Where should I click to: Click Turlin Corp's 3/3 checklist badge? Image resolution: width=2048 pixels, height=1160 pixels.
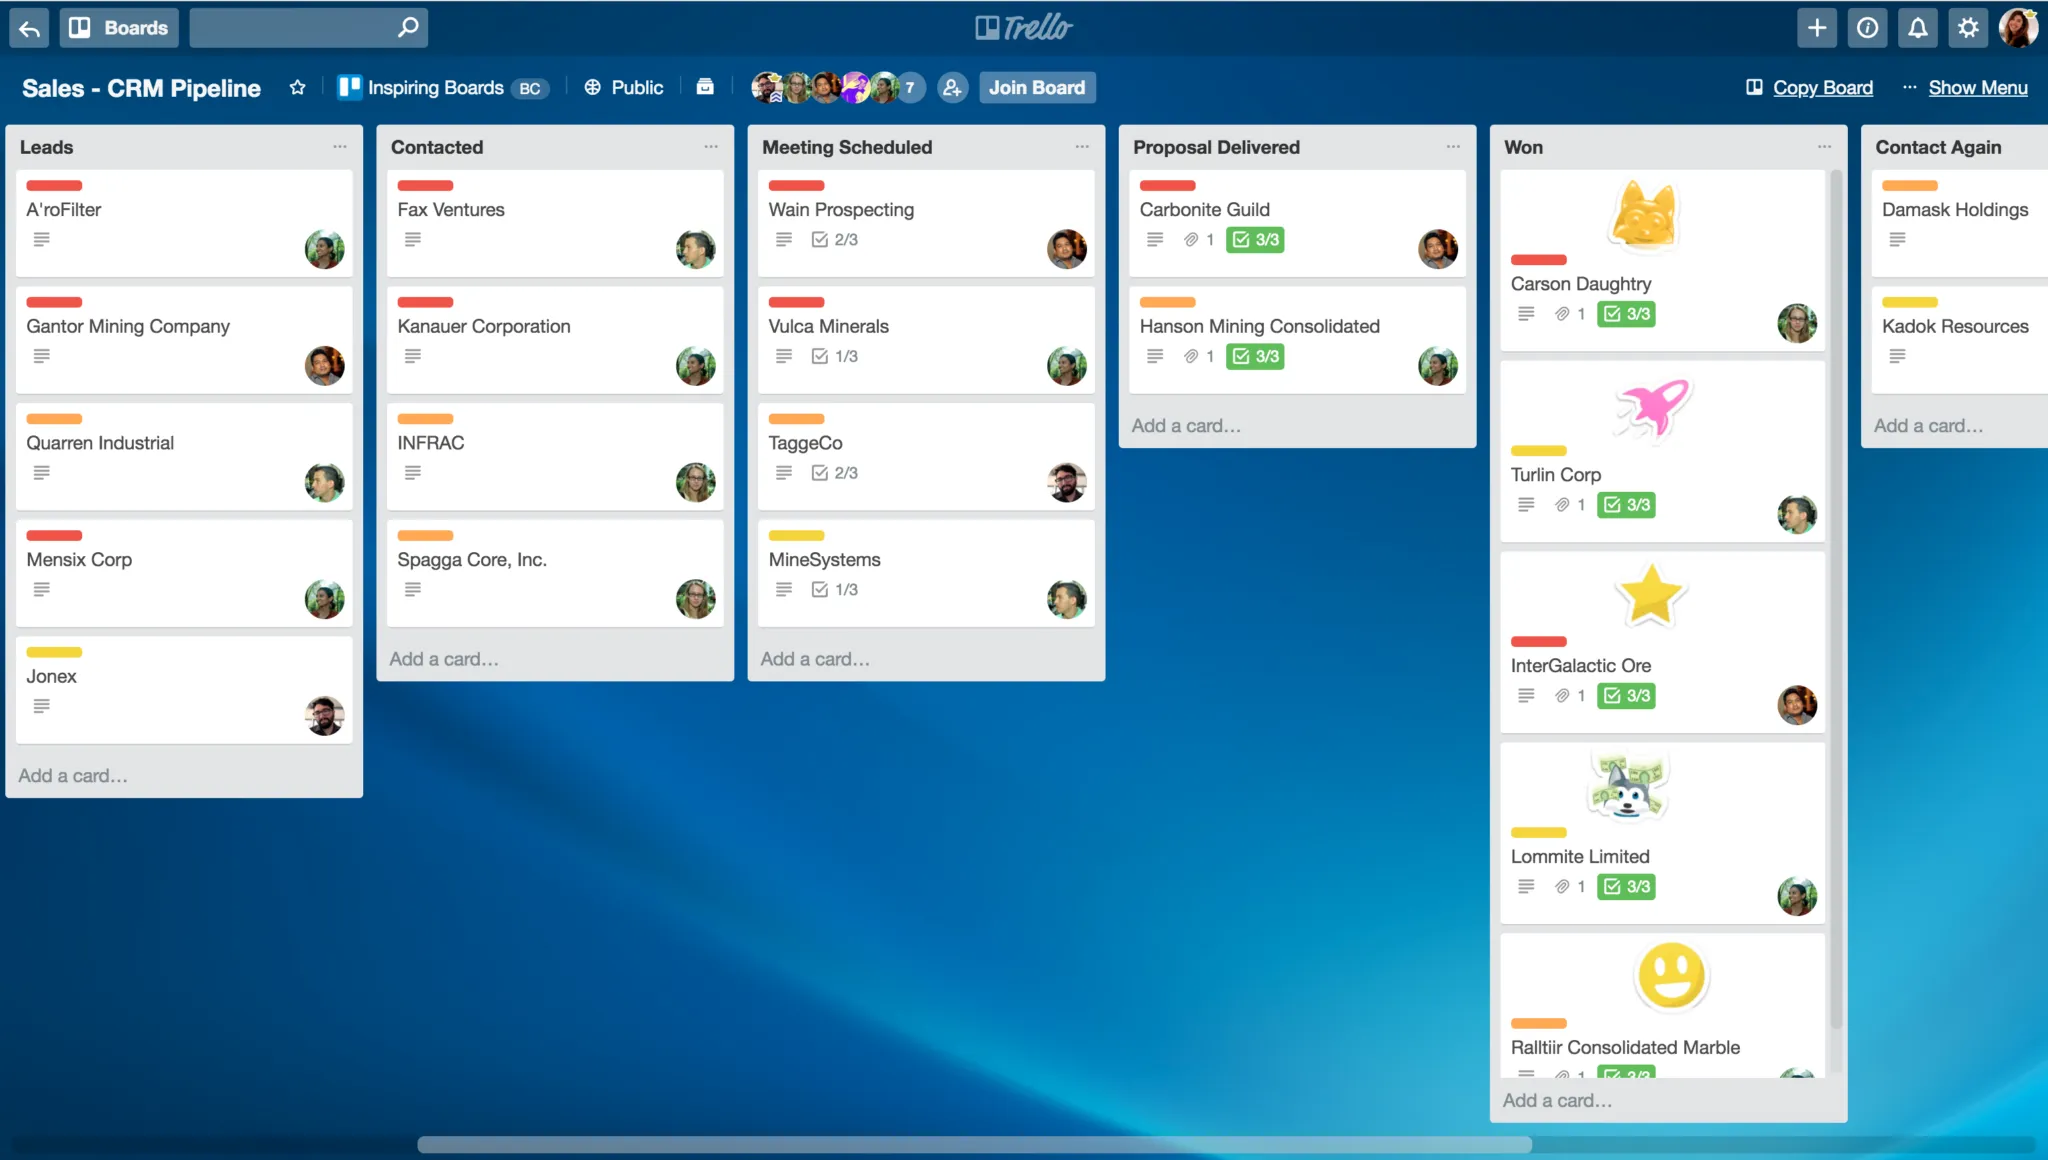click(1626, 505)
